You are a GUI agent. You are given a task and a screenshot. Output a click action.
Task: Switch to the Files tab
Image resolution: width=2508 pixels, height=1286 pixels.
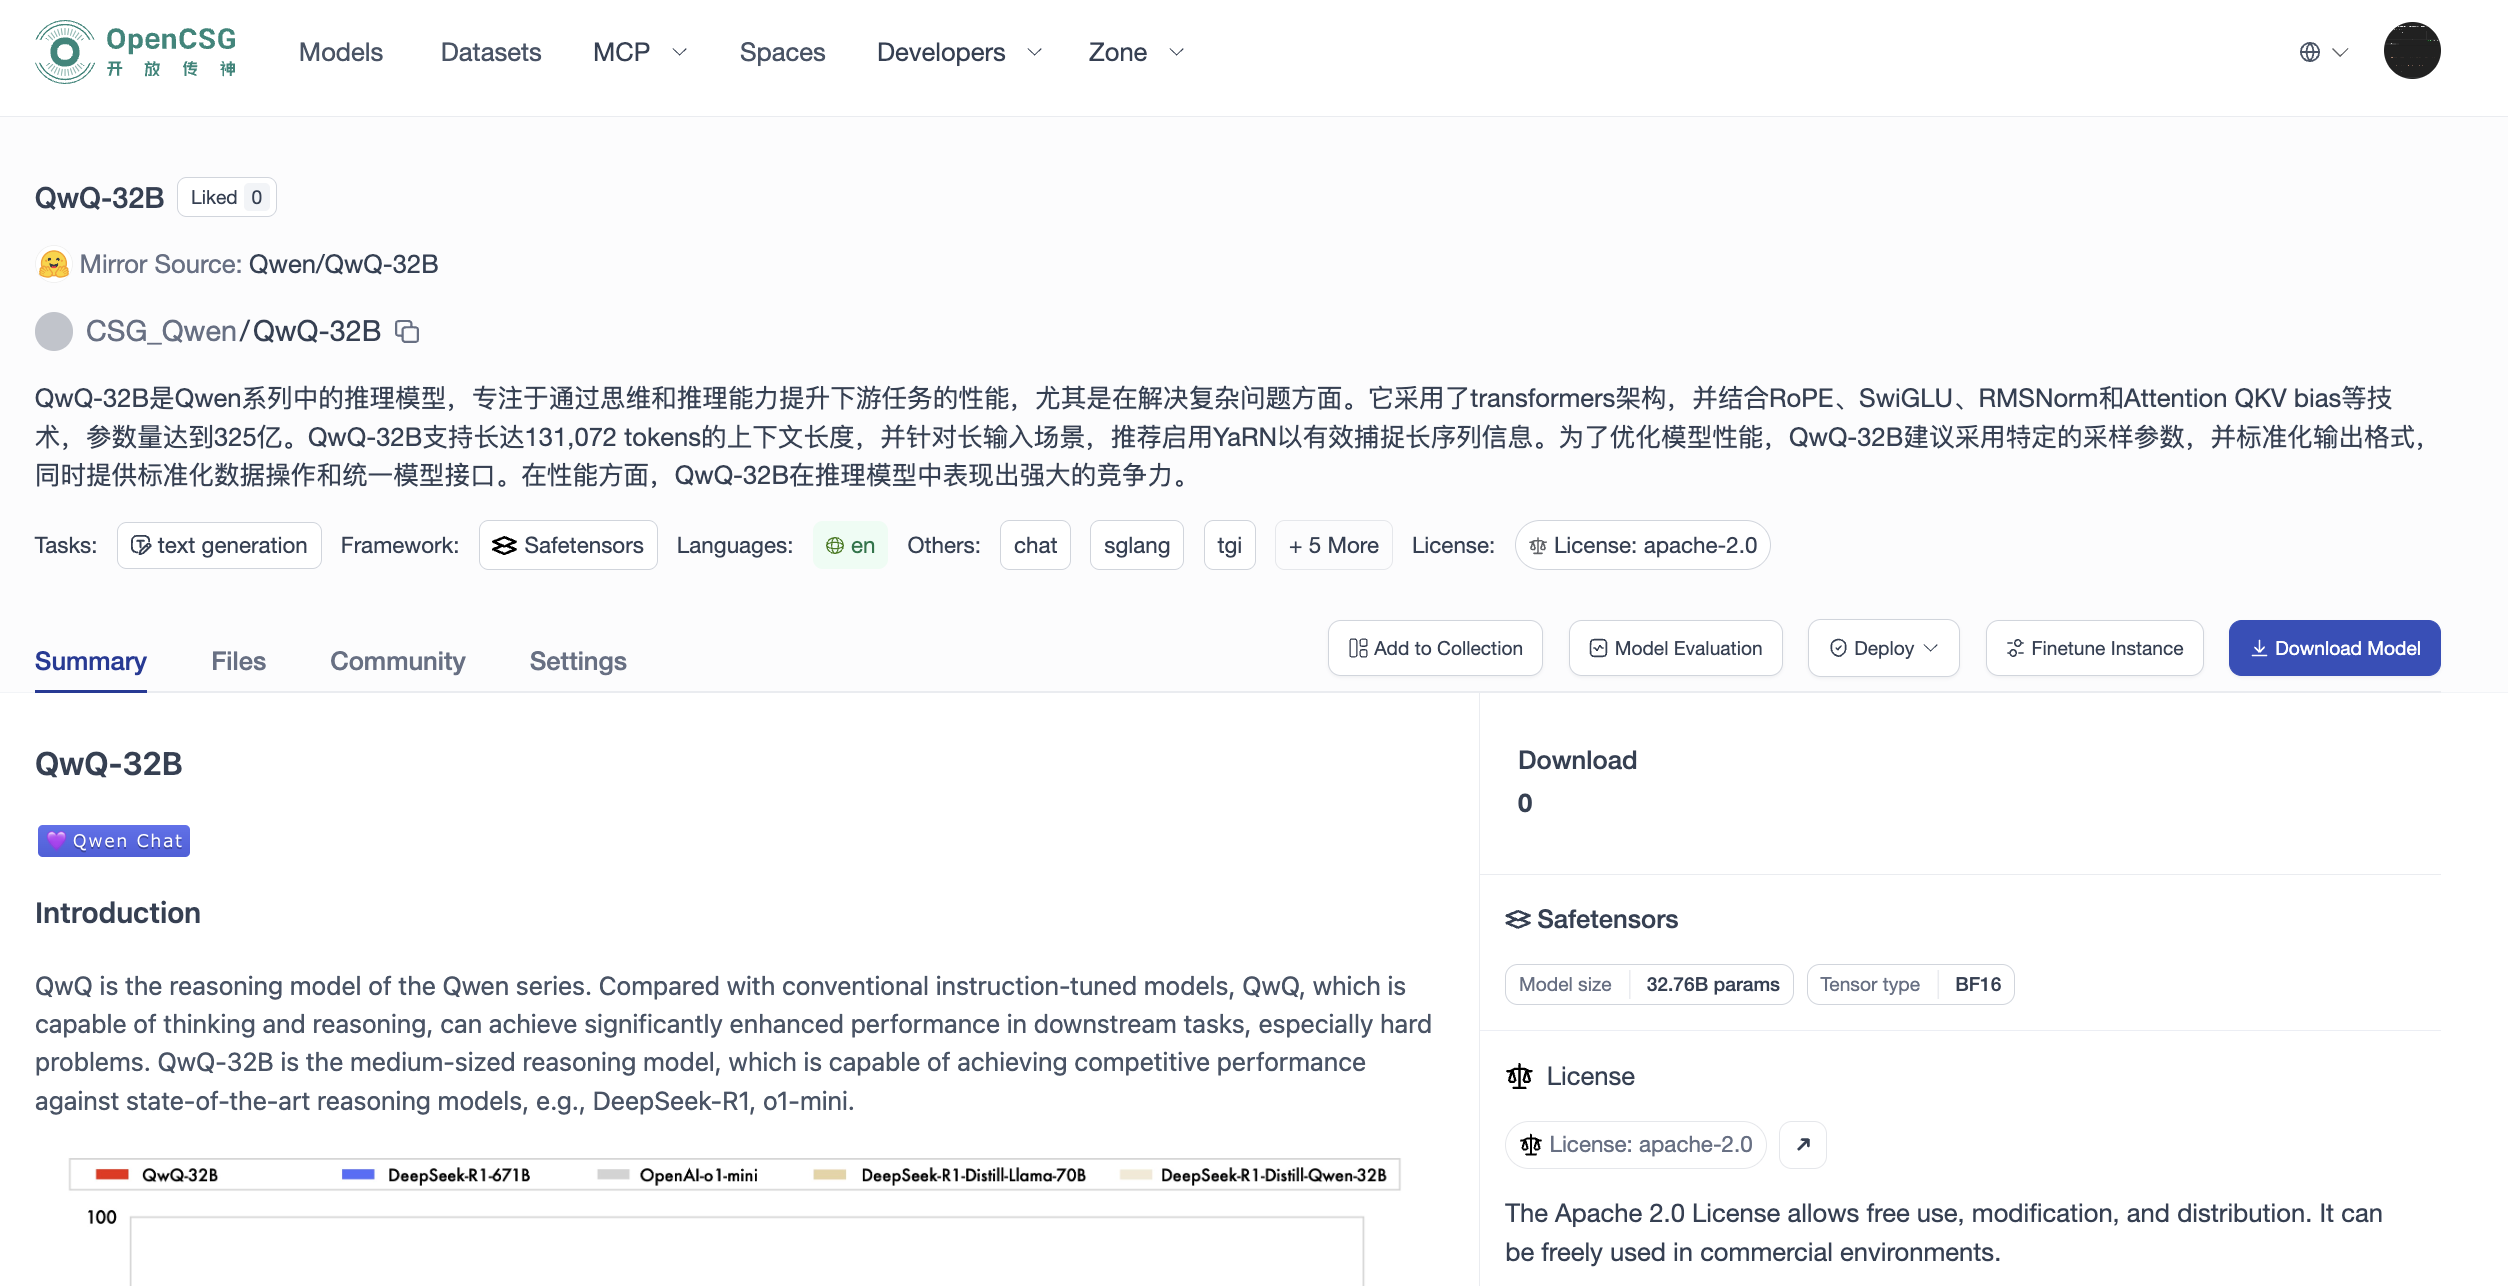(238, 661)
